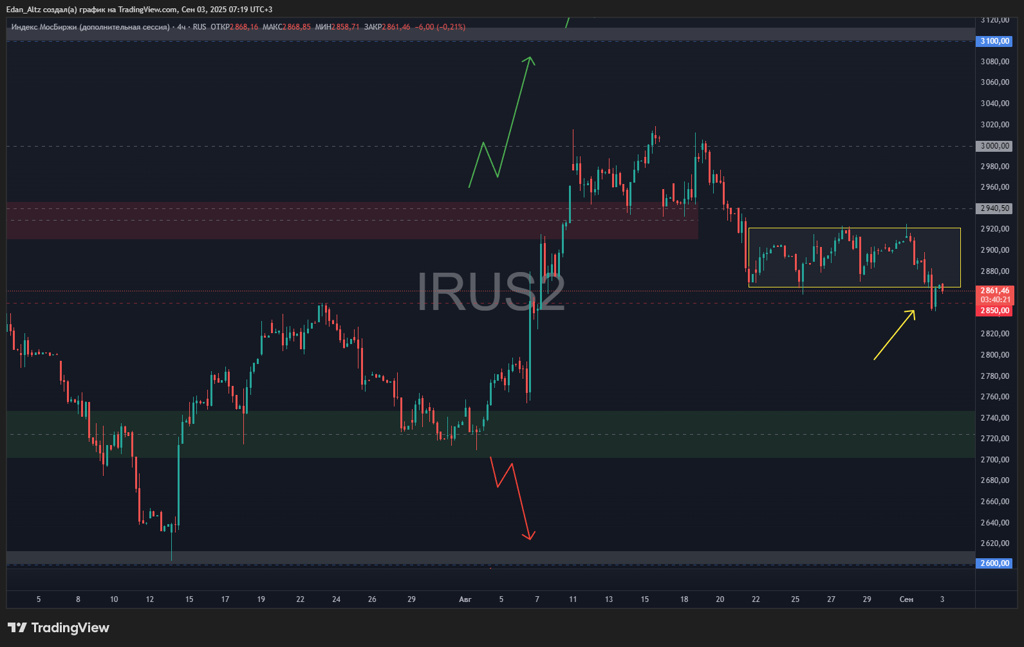Screen dimensions: 1024x647
Task: Select the green support zone band
Action: [x=300, y=435]
